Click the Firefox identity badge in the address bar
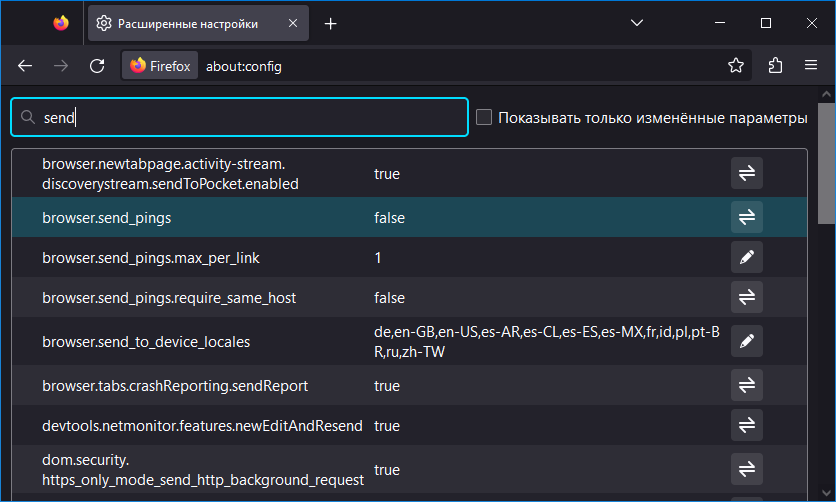The width and height of the screenshot is (836, 502). 160,66
